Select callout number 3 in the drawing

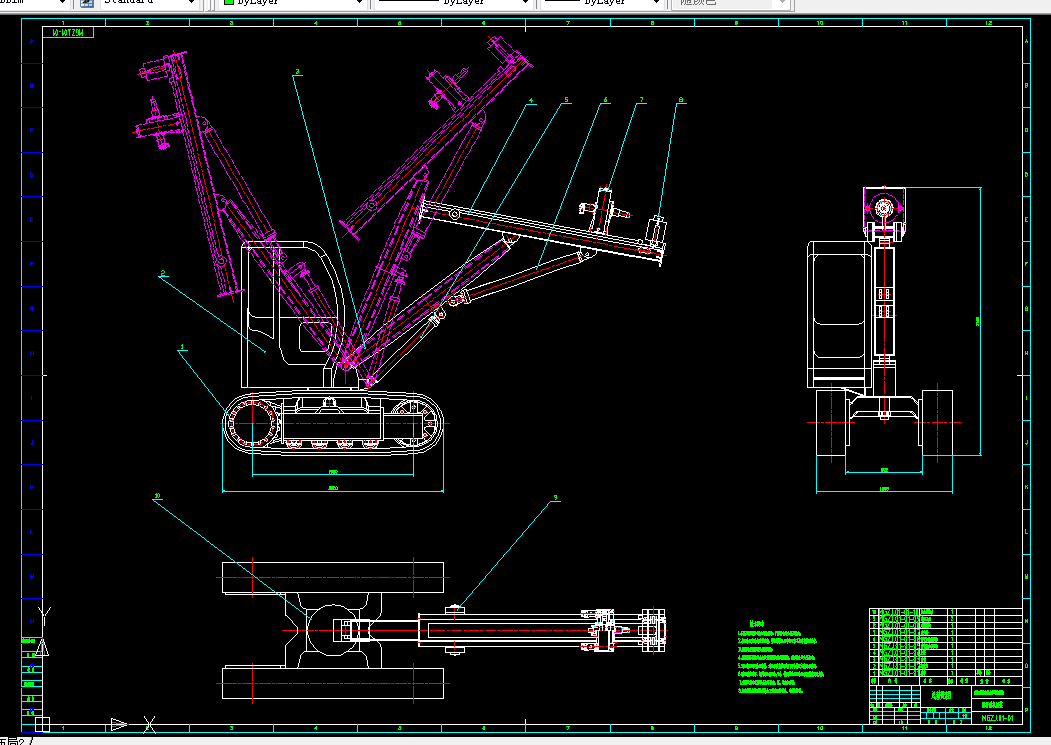pos(298,72)
